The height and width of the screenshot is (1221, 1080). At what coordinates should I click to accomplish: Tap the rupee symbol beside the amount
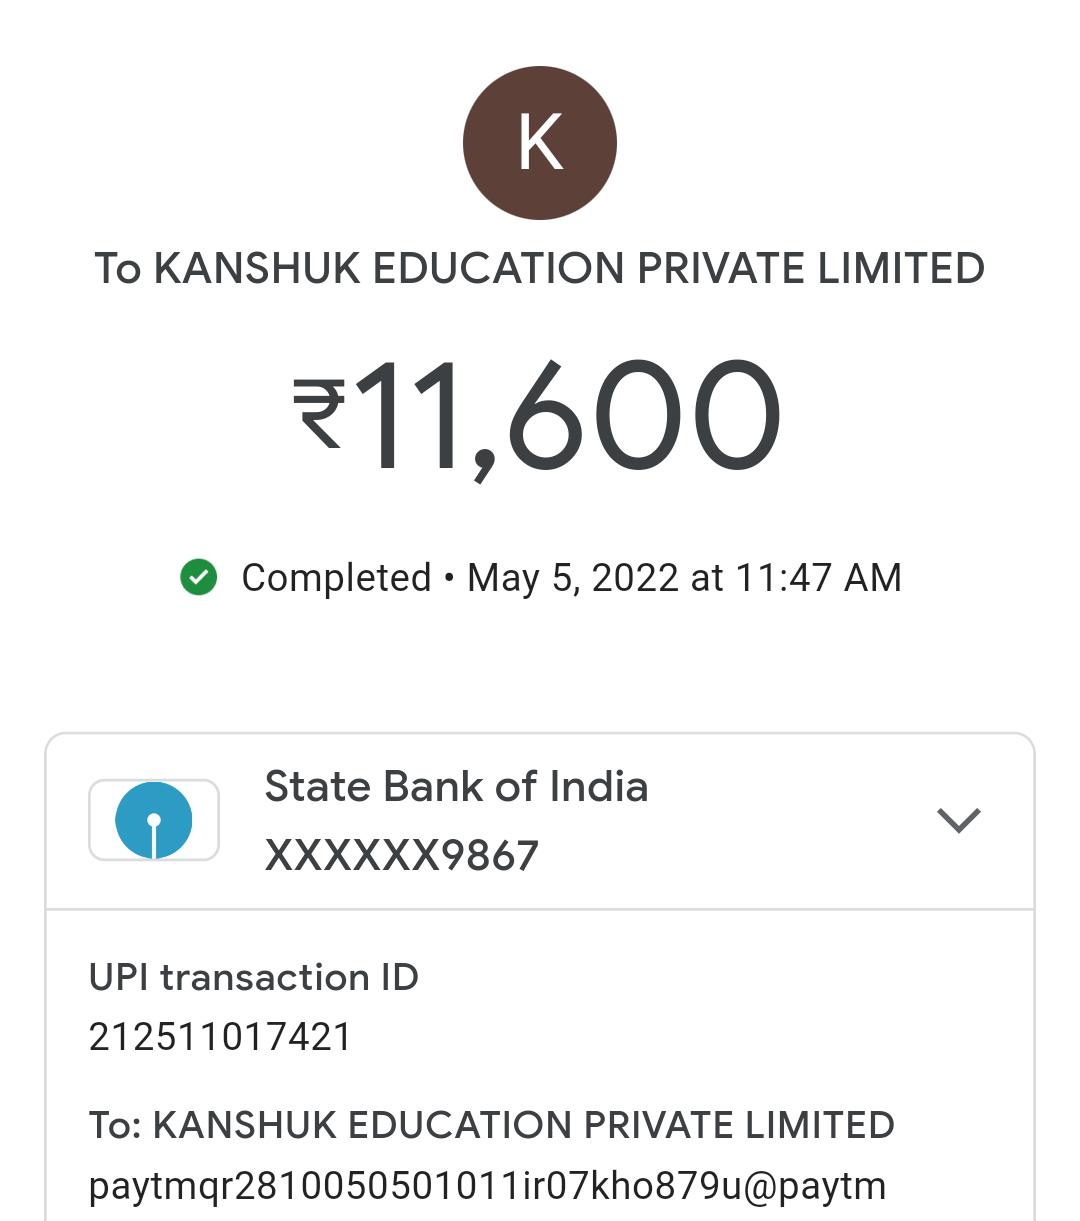319,414
